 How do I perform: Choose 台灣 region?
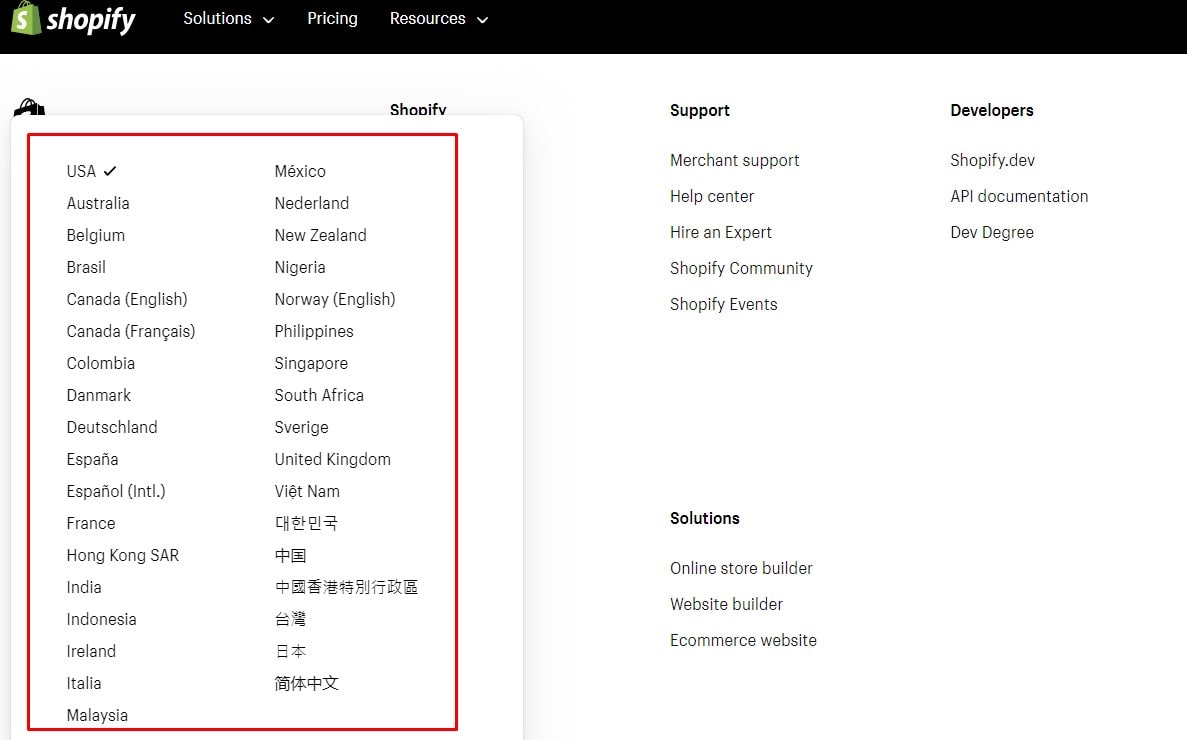click(x=291, y=619)
